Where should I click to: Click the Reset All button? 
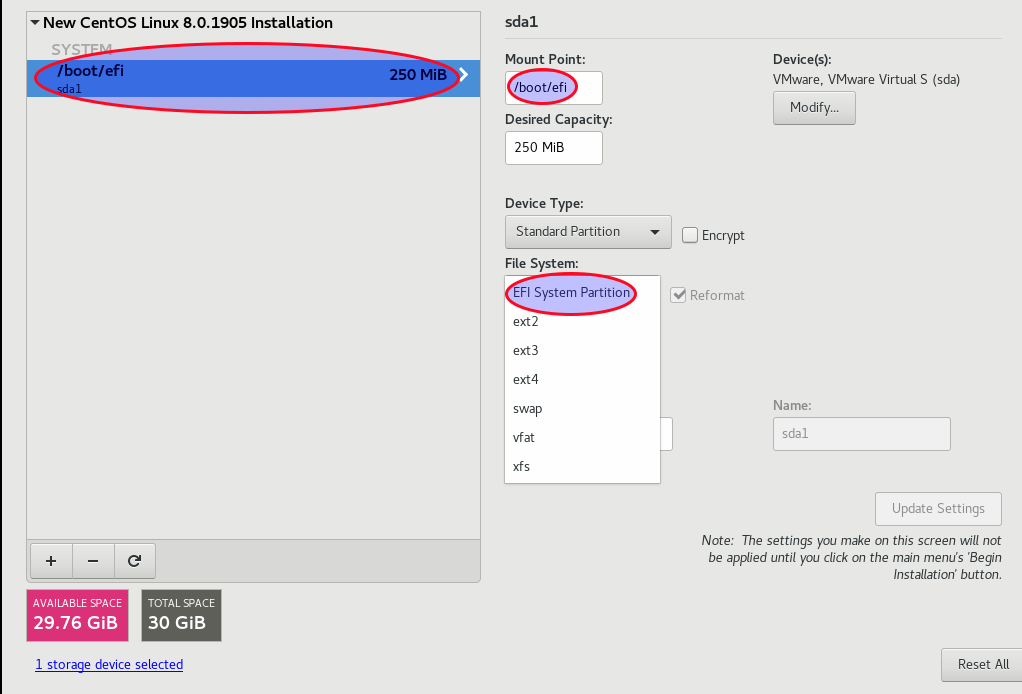click(982, 664)
